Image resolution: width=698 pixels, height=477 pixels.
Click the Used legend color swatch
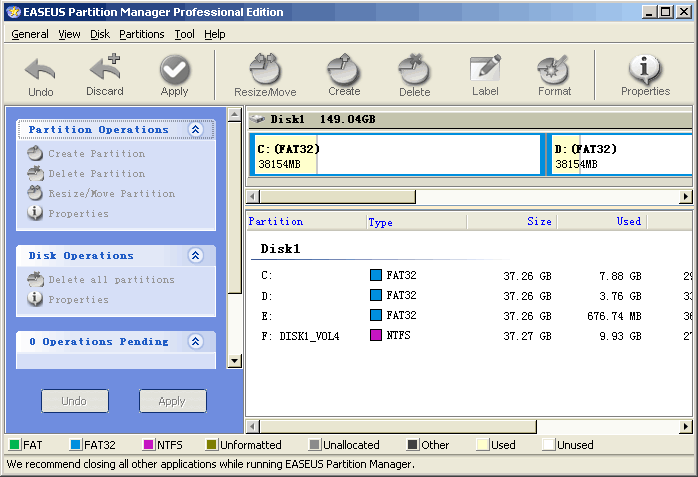482,445
